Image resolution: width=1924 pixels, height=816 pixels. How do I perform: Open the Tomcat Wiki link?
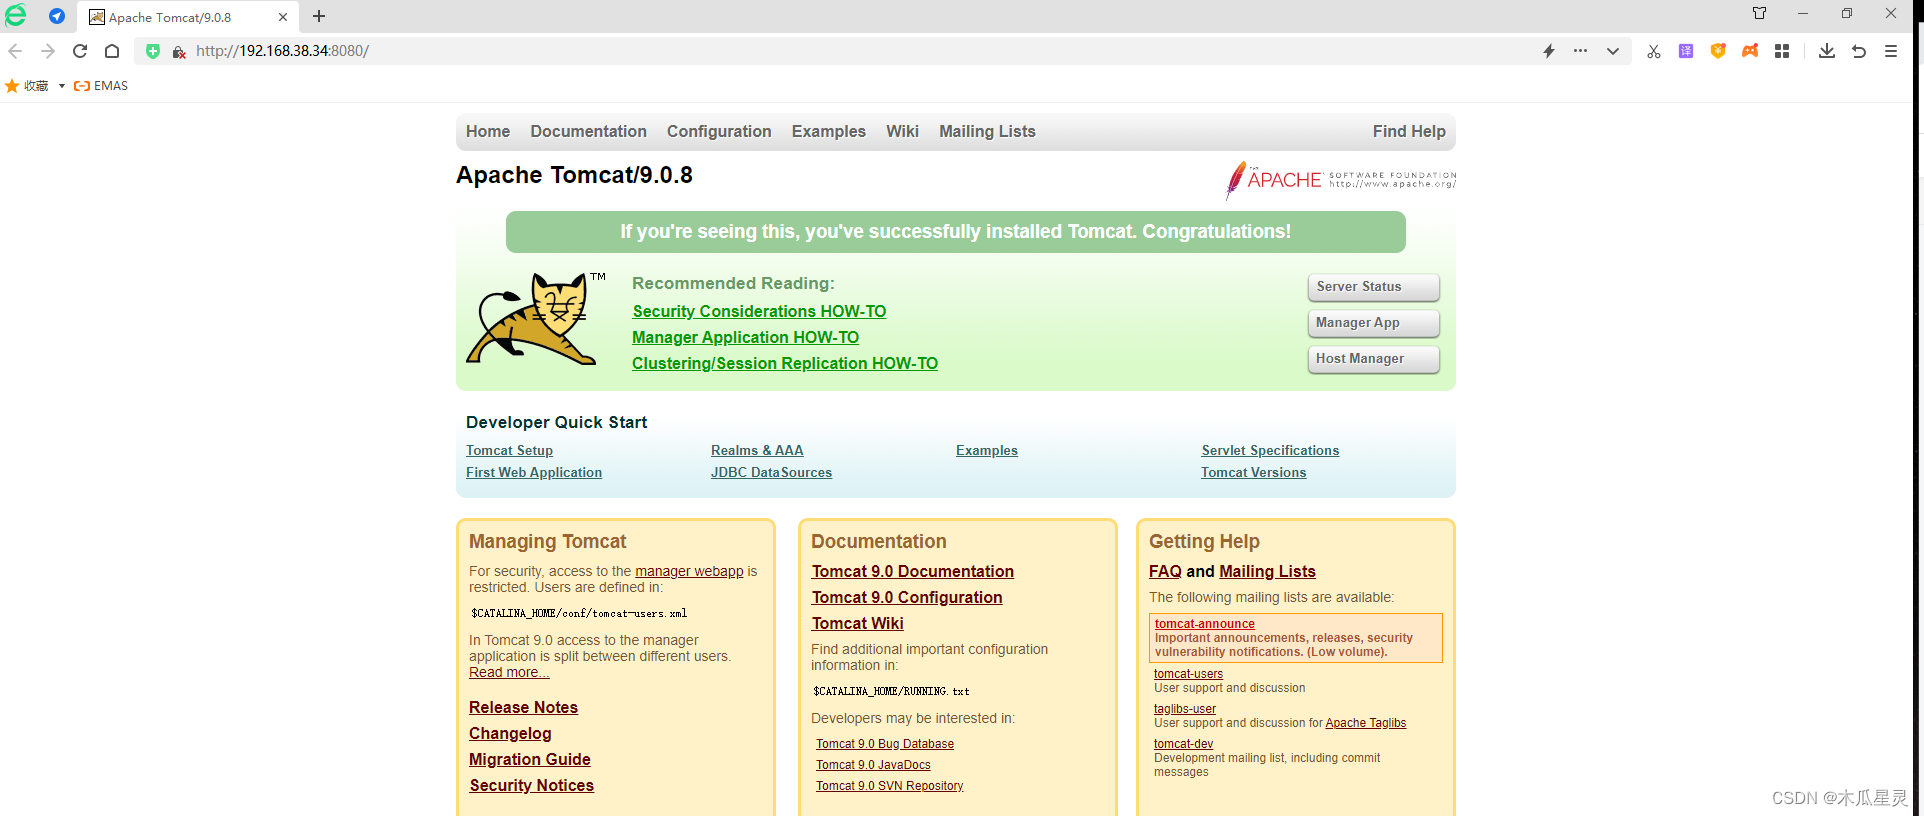[857, 624]
